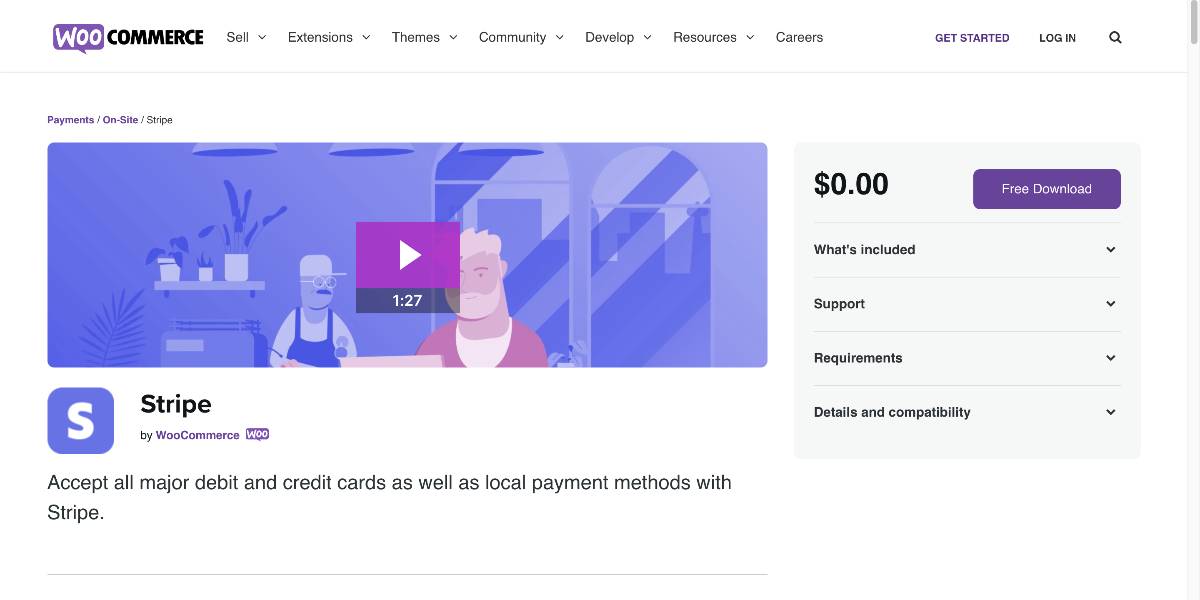
Task: Open the search magnifier icon
Action: coord(1115,38)
